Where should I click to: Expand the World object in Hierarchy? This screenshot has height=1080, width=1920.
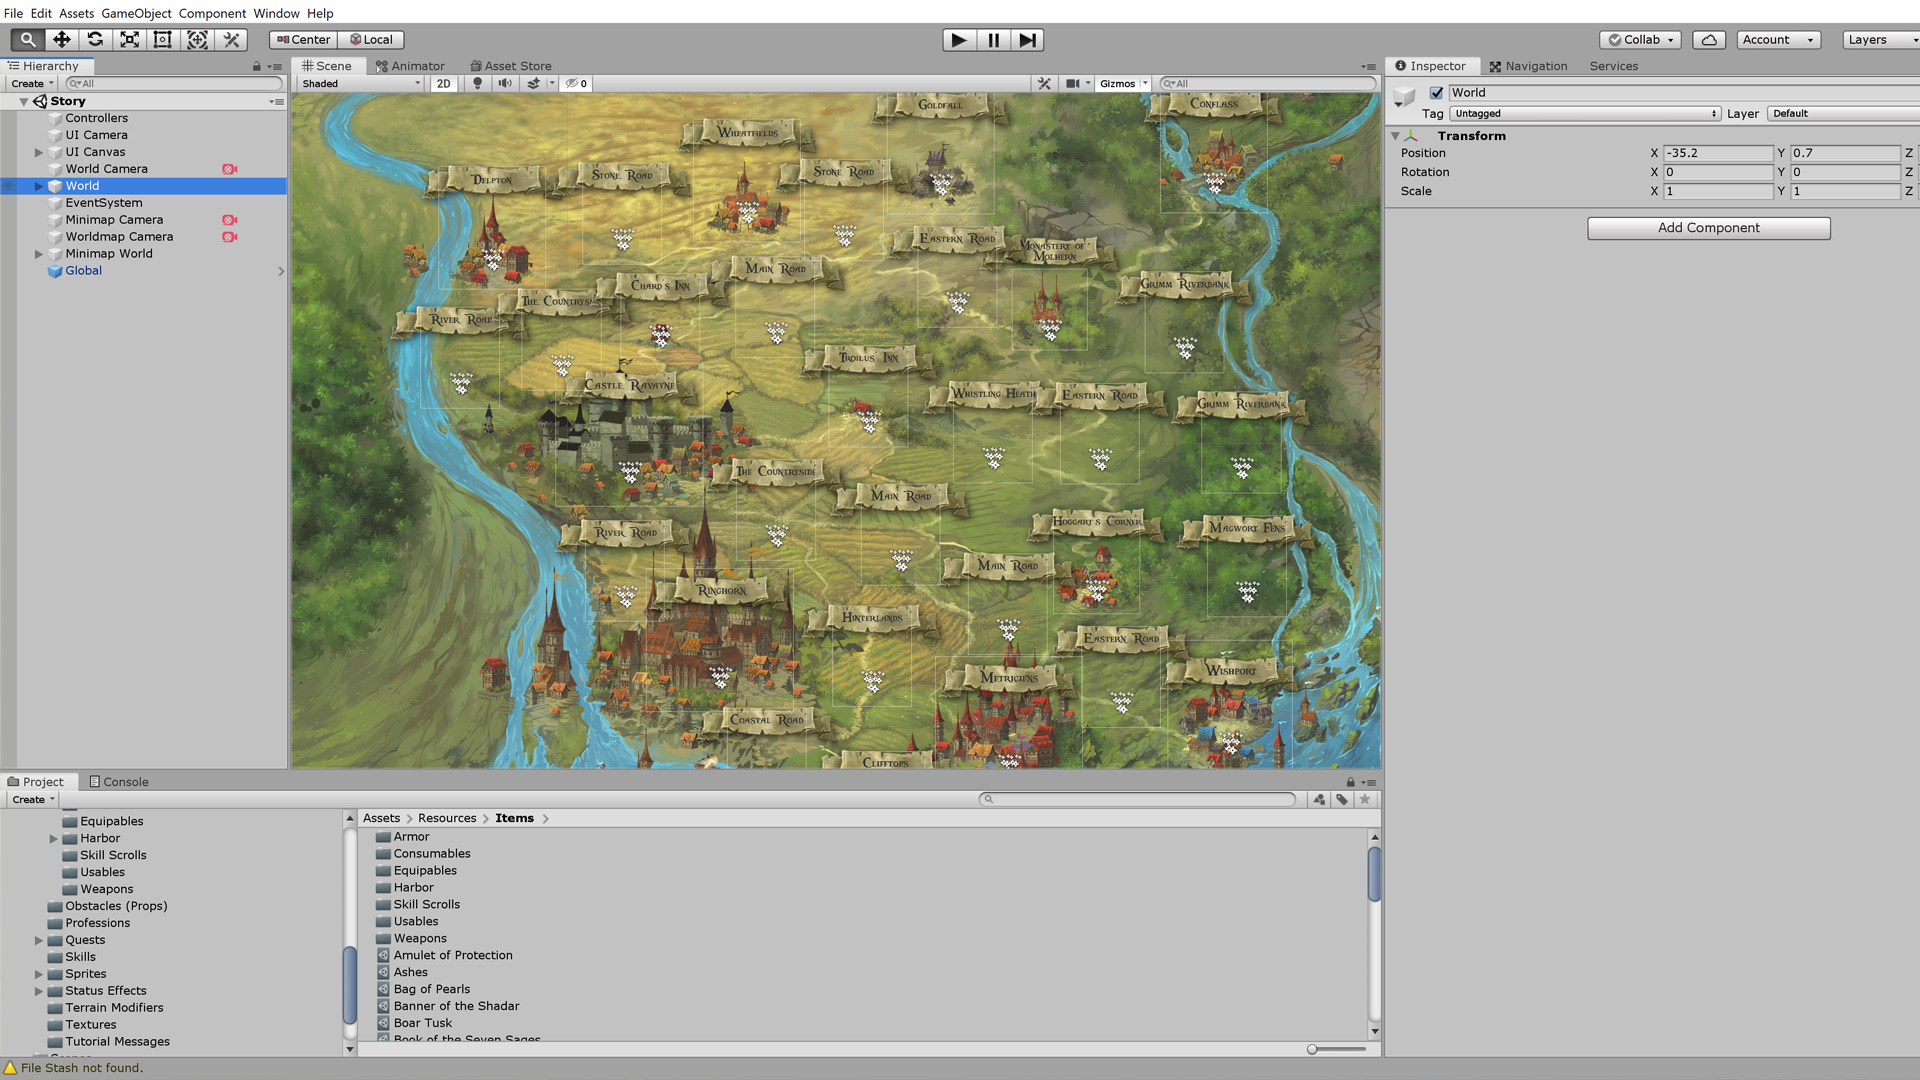tap(39, 186)
